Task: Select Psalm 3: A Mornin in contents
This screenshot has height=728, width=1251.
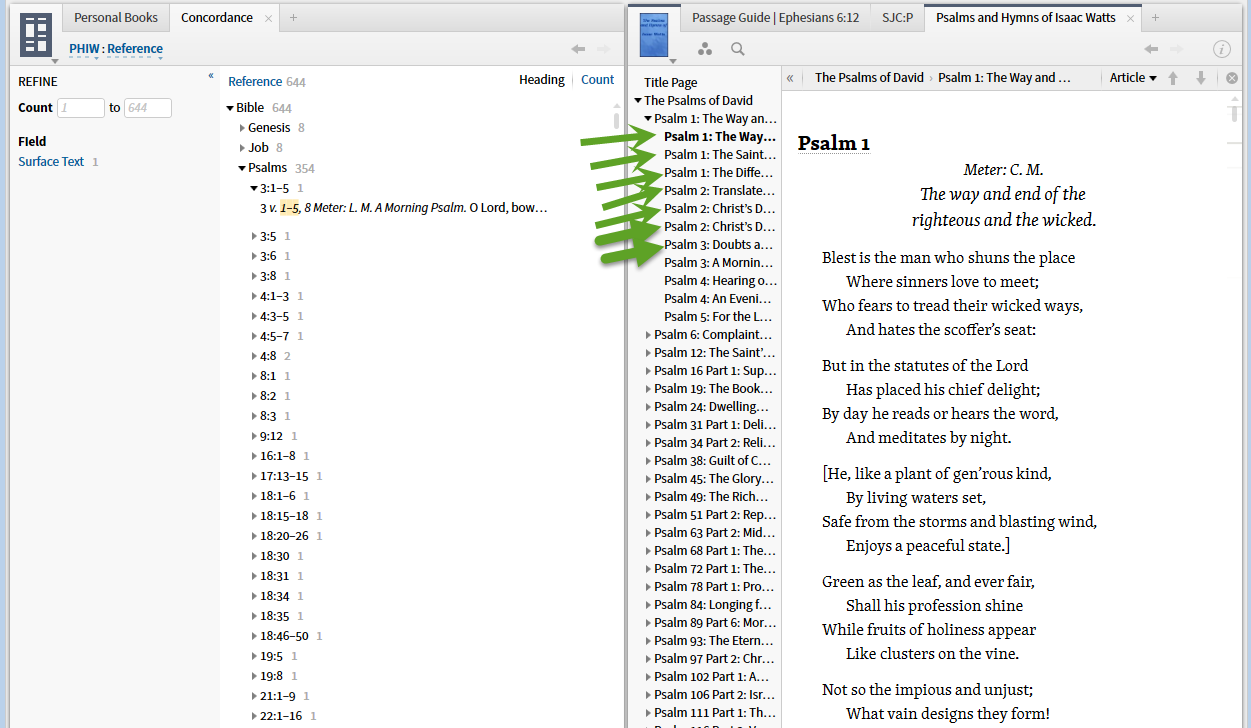Action: tap(720, 262)
